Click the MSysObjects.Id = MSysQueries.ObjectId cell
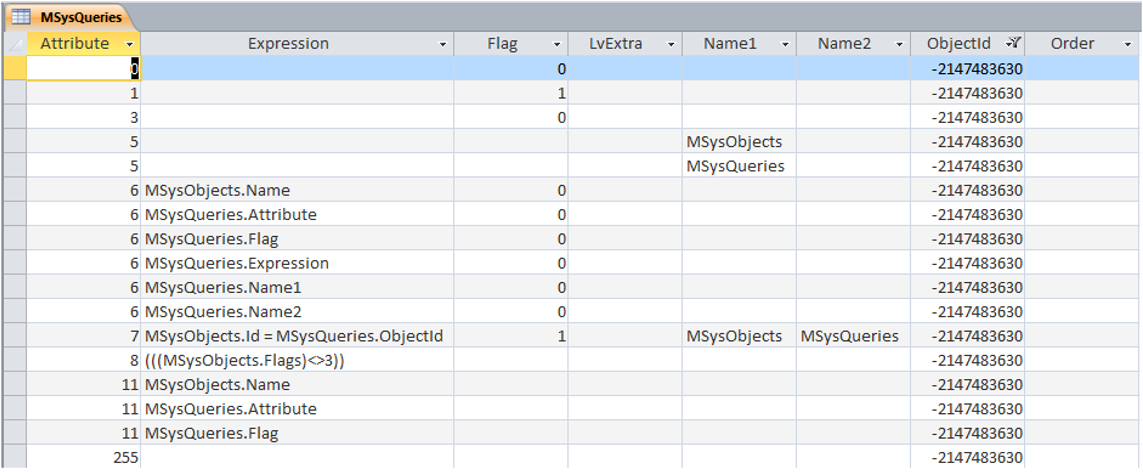The image size is (1143, 472). coord(297,337)
